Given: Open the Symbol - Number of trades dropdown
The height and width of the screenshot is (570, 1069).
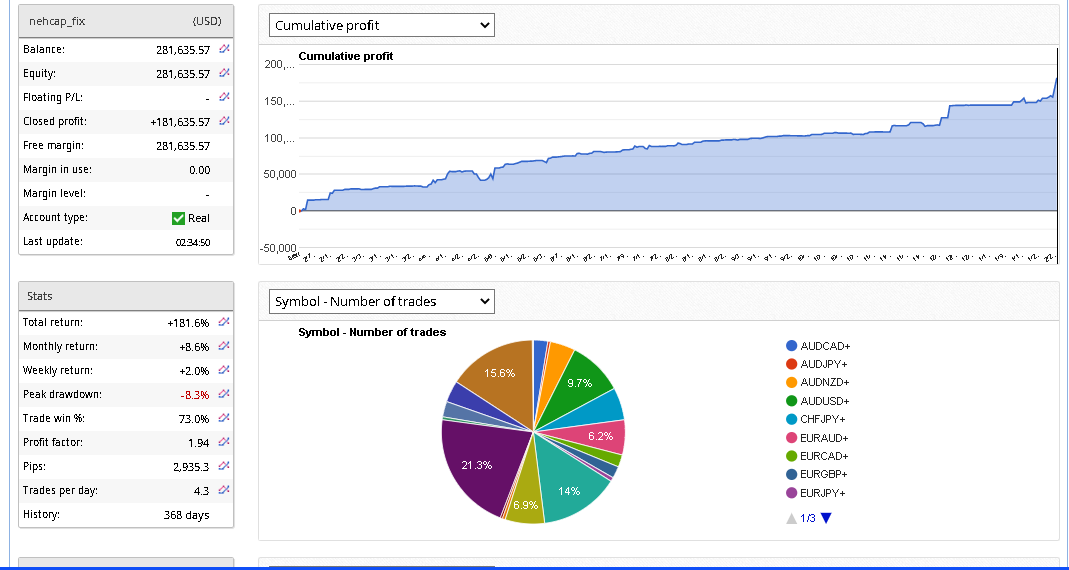Looking at the screenshot, I should click(x=382, y=301).
